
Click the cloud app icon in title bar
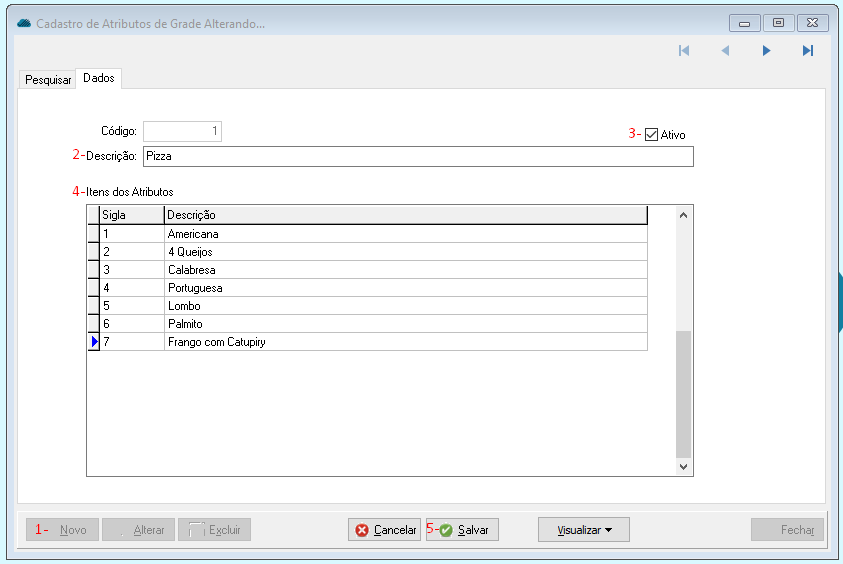tap(24, 23)
